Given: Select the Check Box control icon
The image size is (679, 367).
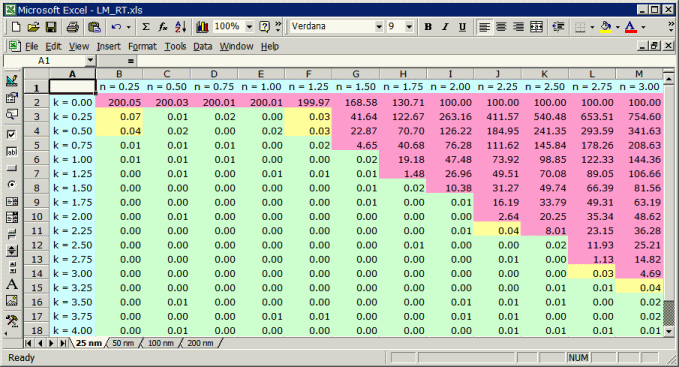Looking at the screenshot, I should tap(12, 135).
